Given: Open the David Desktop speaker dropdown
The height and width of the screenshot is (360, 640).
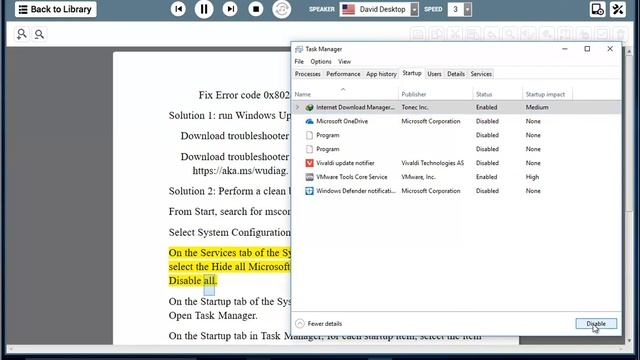Looking at the screenshot, I should pyautogui.click(x=414, y=9).
